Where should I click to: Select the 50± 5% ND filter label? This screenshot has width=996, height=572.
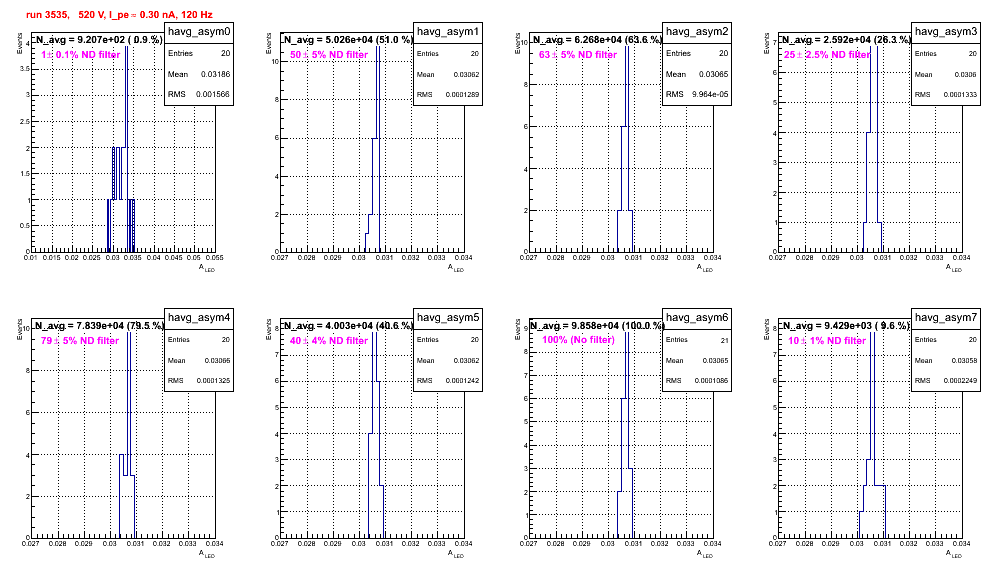[329, 55]
